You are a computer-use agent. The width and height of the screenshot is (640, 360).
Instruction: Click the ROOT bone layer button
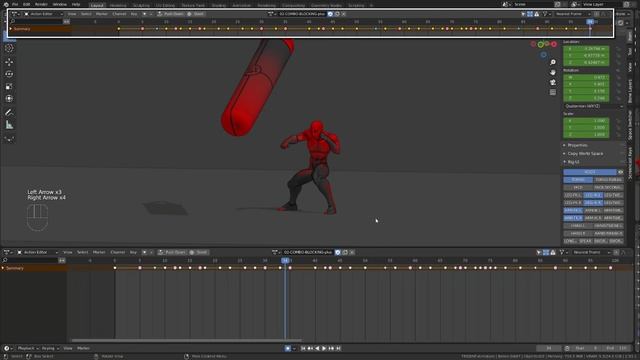[x=590, y=172]
